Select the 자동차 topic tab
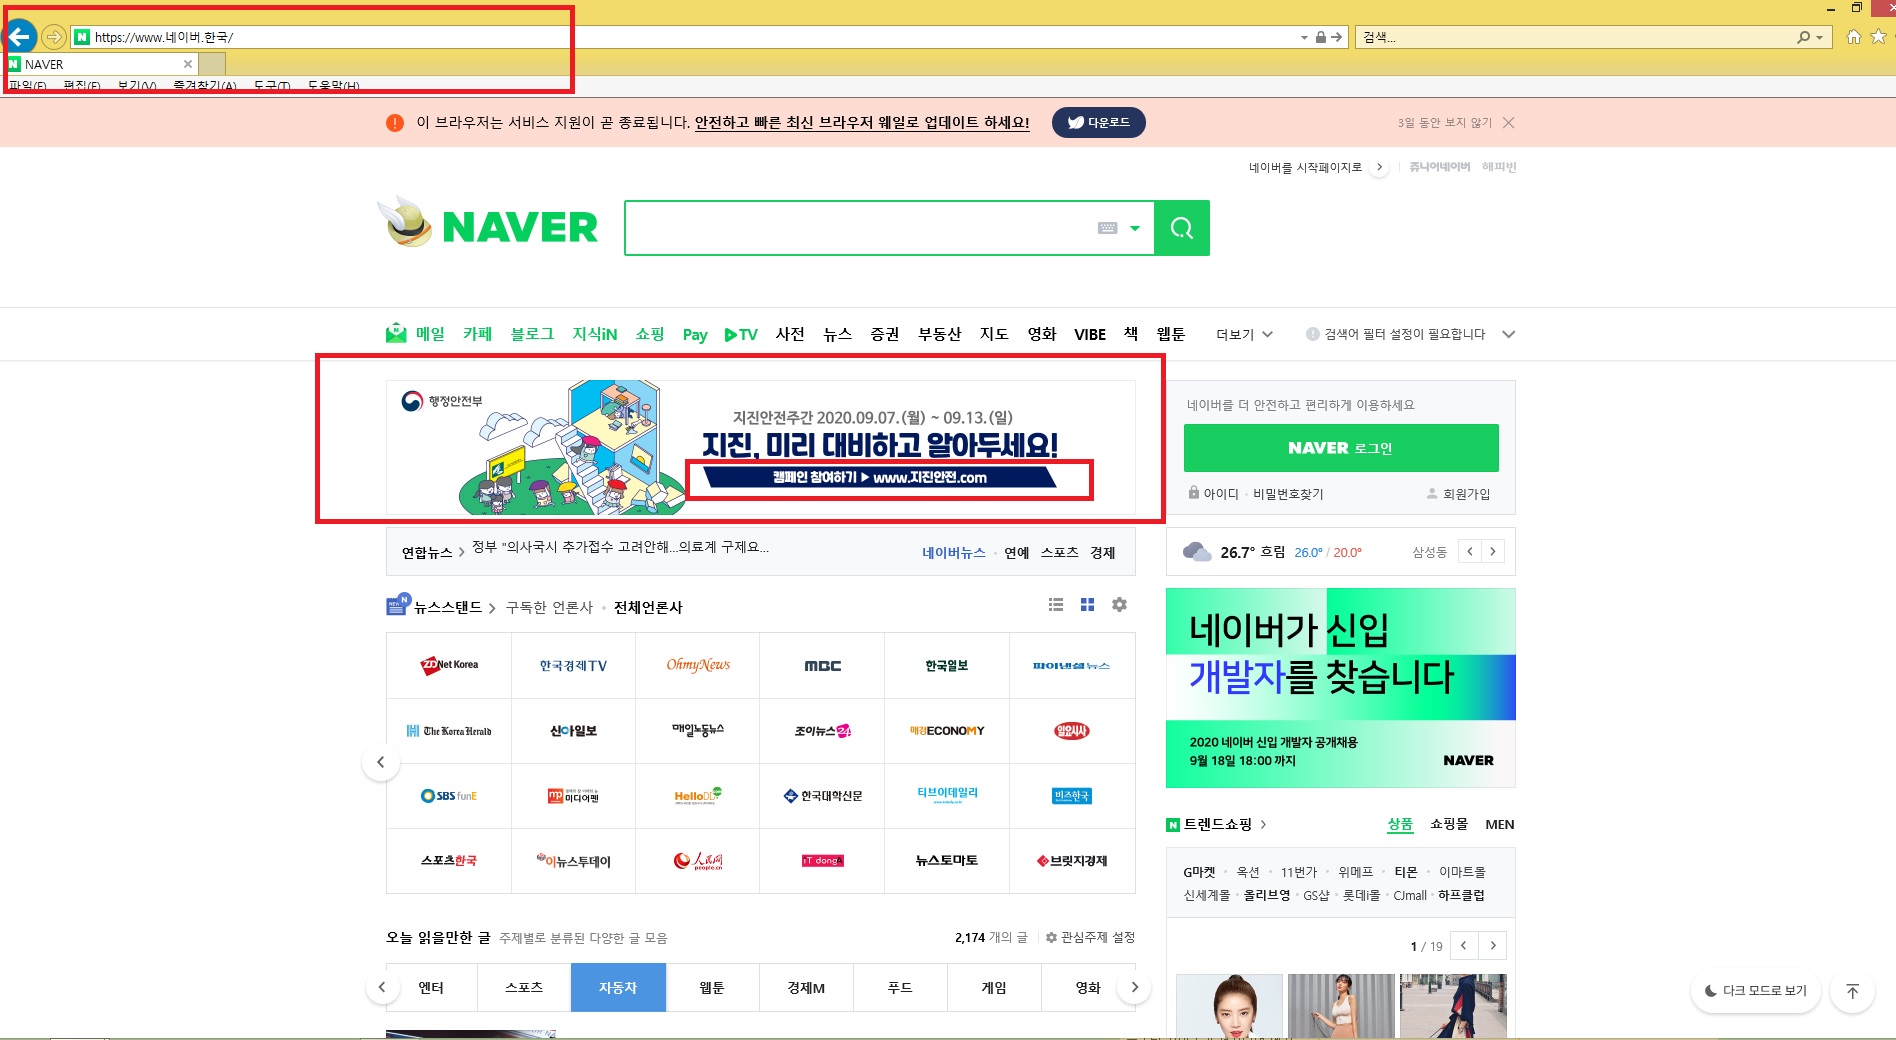The height and width of the screenshot is (1040, 1896). pos(618,988)
